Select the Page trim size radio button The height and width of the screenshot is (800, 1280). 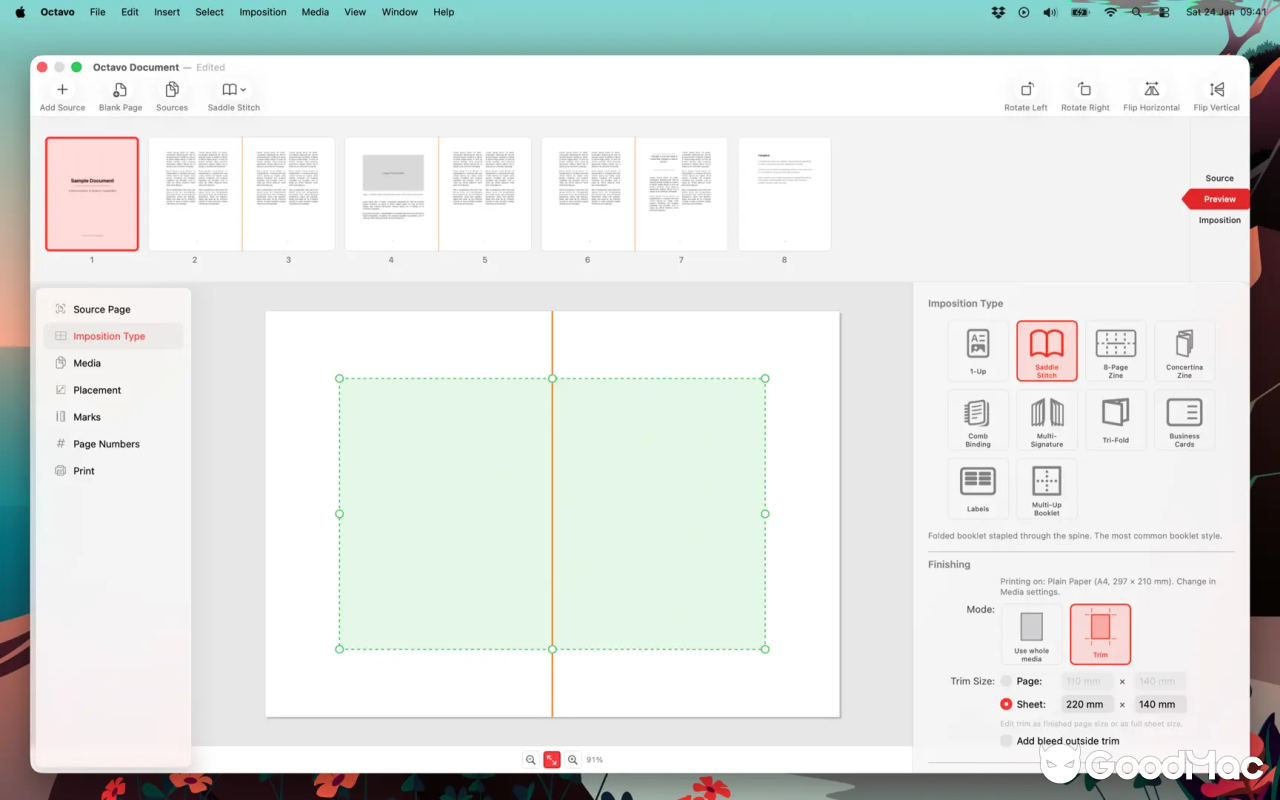click(x=1005, y=681)
